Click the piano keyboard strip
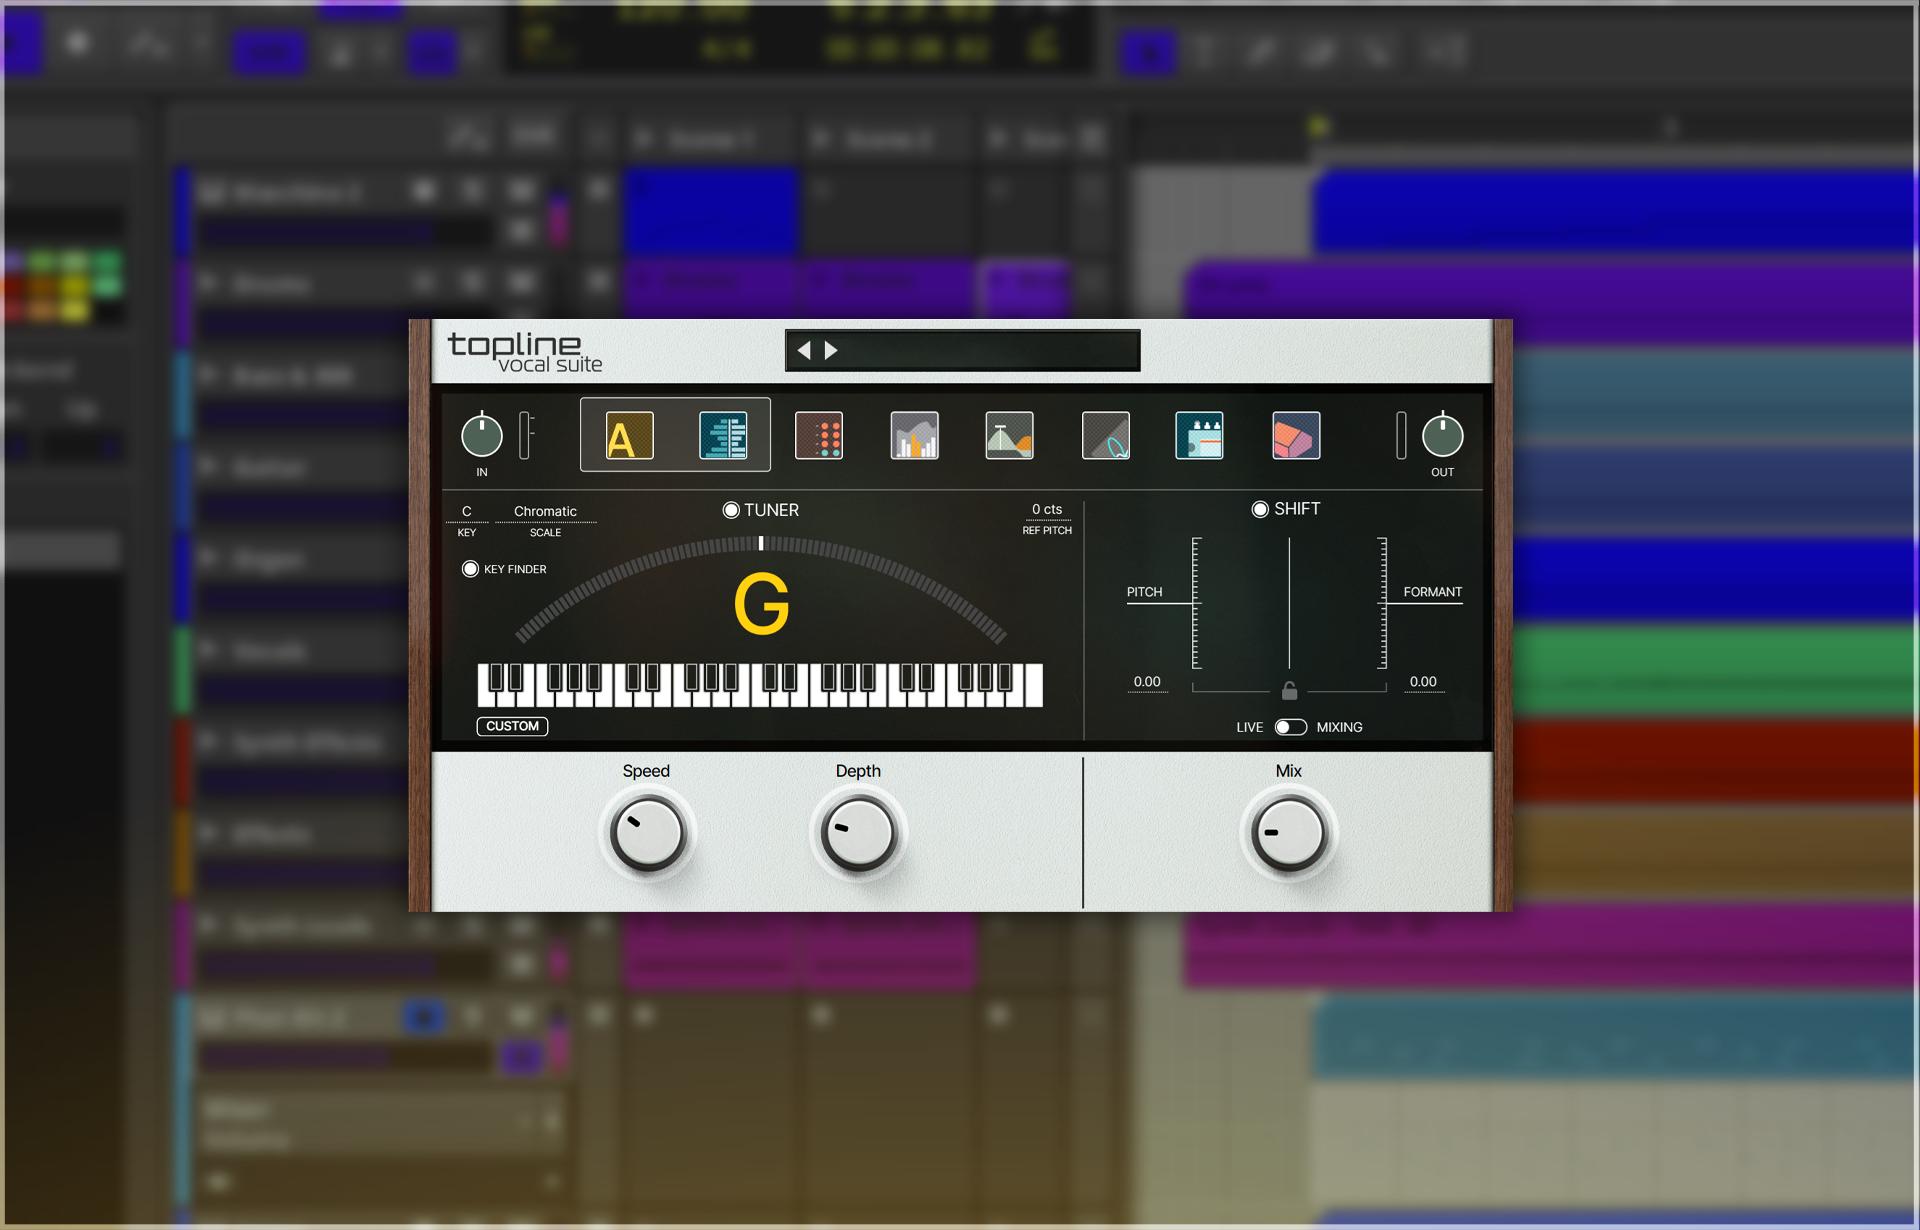1920x1230 pixels. point(760,685)
